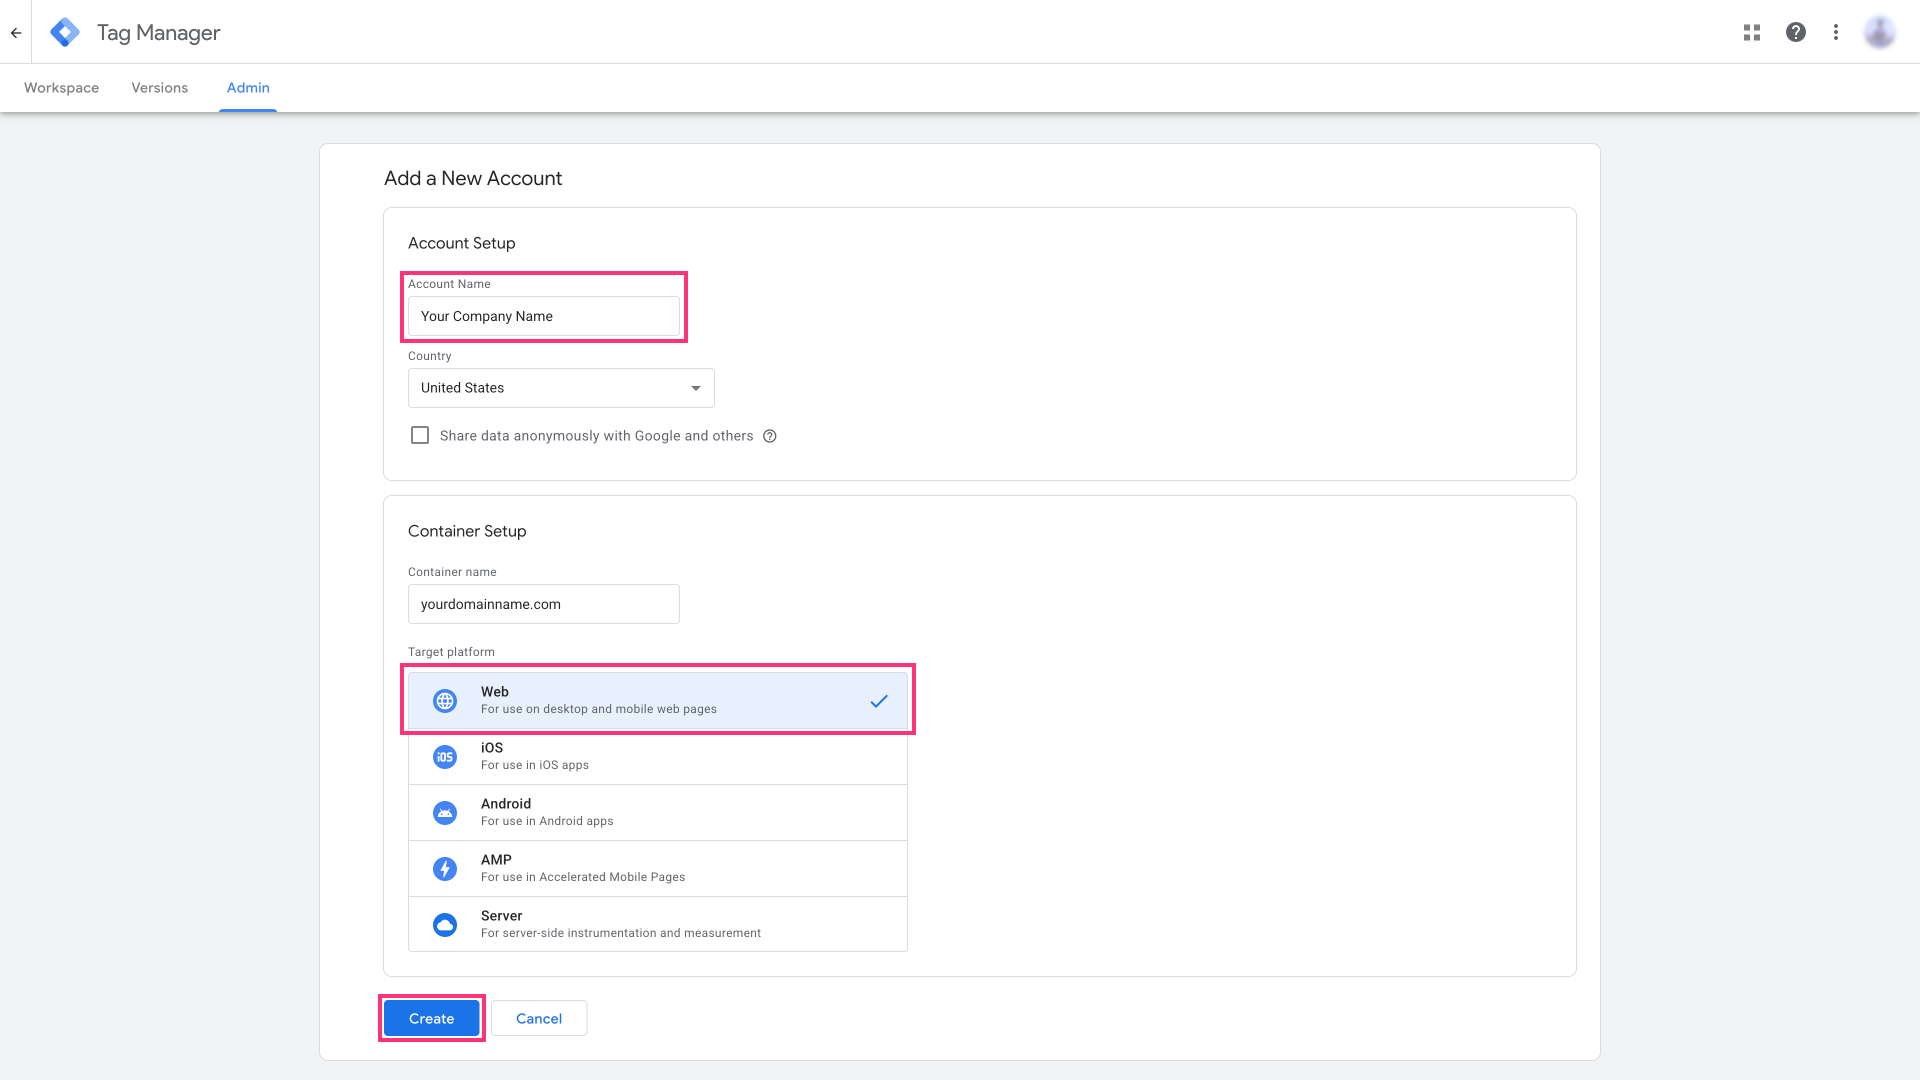The width and height of the screenshot is (1920, 1080).
Task: Open the Help question mark icon
Action: 1796,32
